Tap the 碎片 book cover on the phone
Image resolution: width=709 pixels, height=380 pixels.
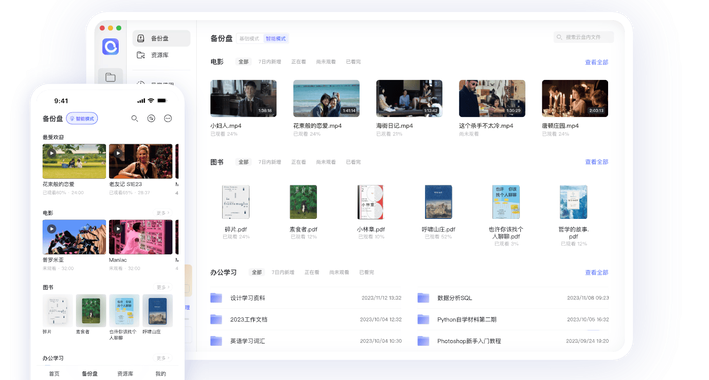(x=57, y=310)
